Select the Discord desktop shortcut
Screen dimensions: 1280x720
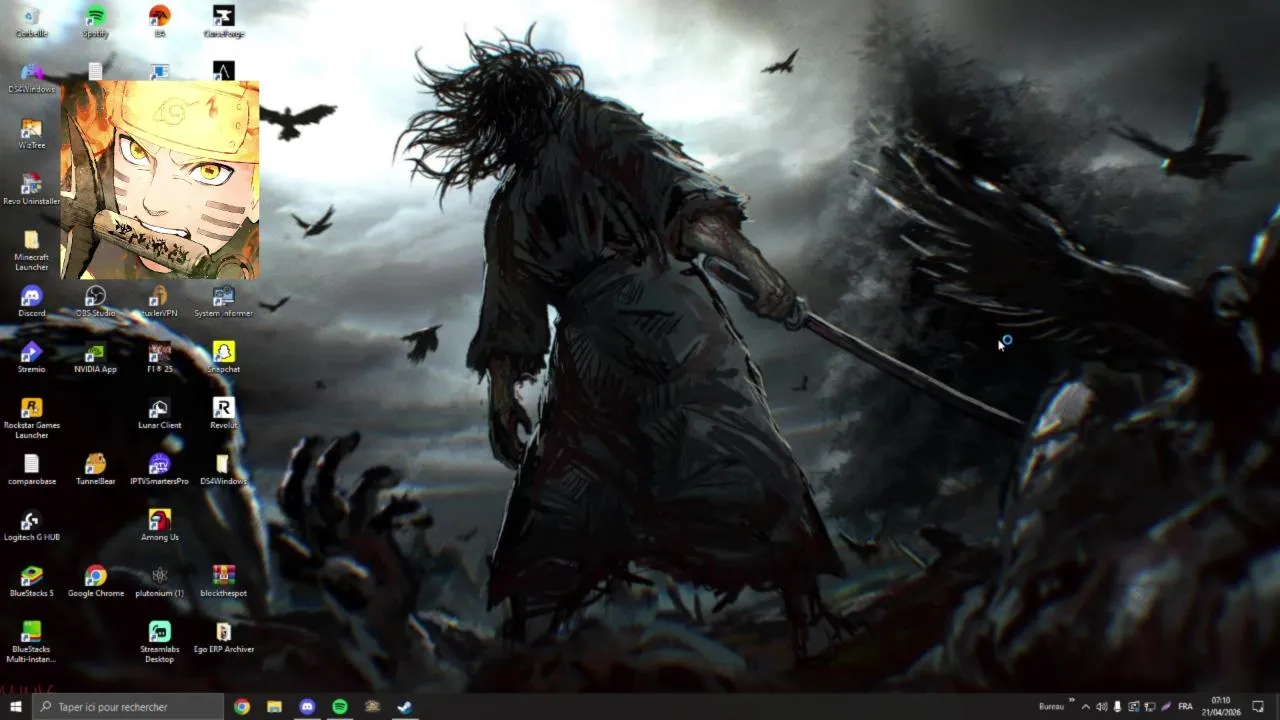click(31, 302)
